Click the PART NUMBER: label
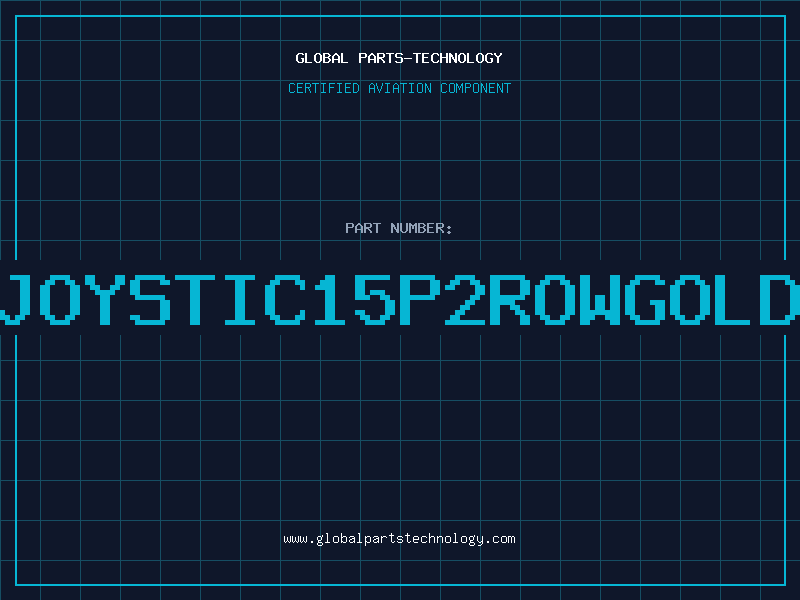800x600 pixels. pos(399,228)
